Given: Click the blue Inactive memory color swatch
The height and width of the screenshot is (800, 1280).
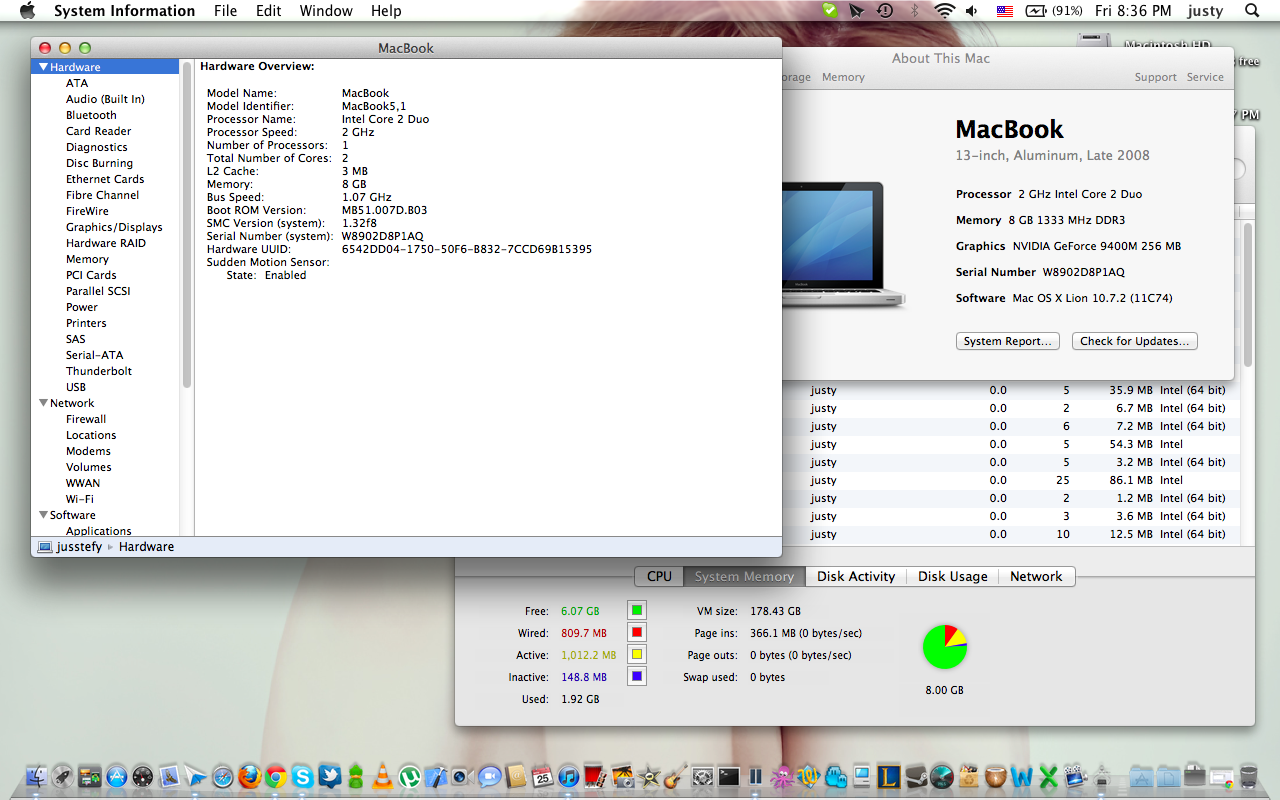Looking at the screenshot, I should pyautogui.click(x=637, y=676).
